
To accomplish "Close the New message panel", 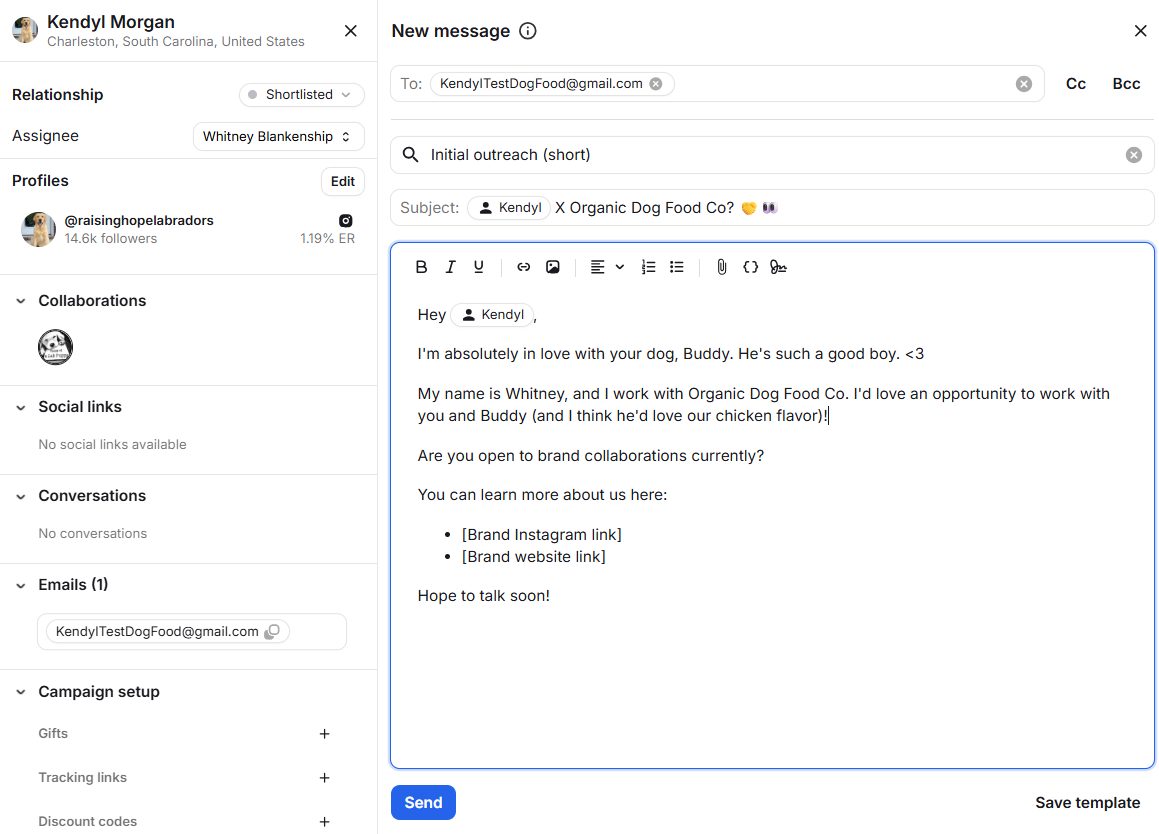I will click(1141, 31).
